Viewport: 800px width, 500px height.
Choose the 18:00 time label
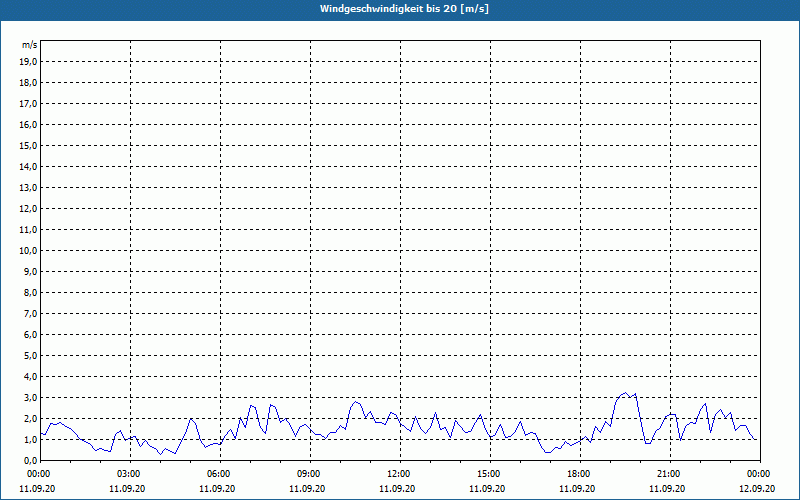[580, 474]
